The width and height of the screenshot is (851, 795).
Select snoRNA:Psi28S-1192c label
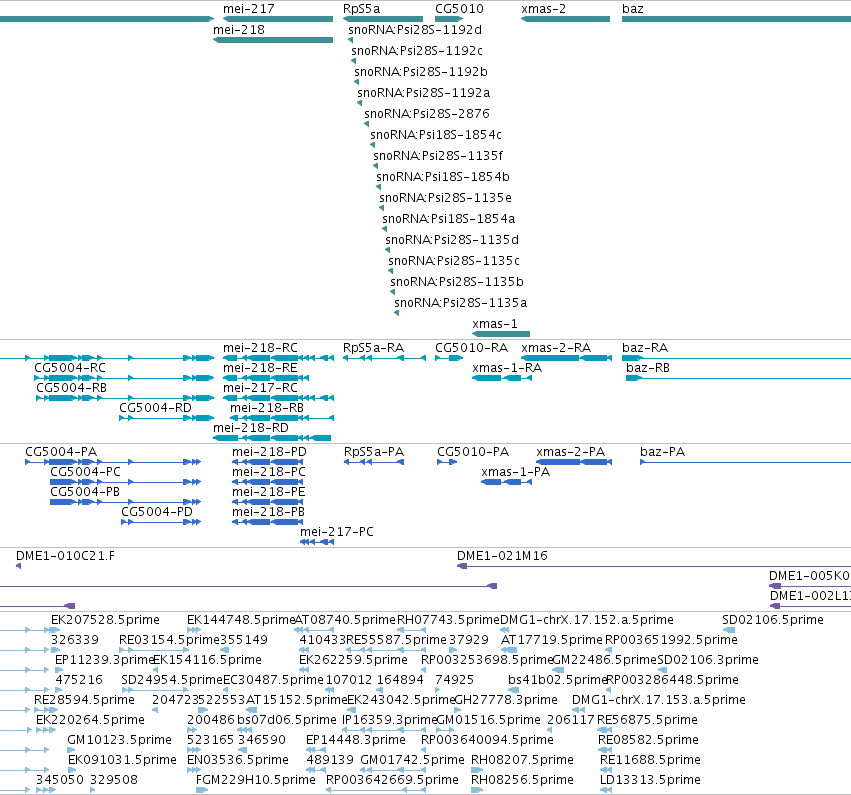pos(417,50)
